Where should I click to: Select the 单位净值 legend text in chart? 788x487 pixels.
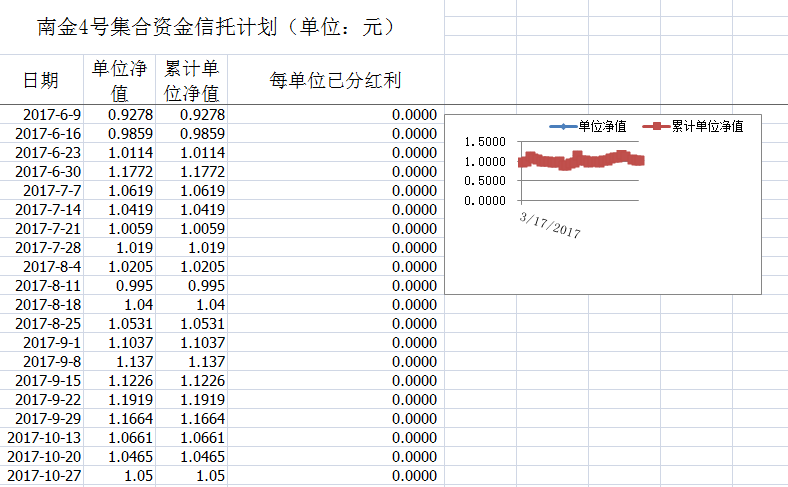pyautogui.click(x=603, y=126)
